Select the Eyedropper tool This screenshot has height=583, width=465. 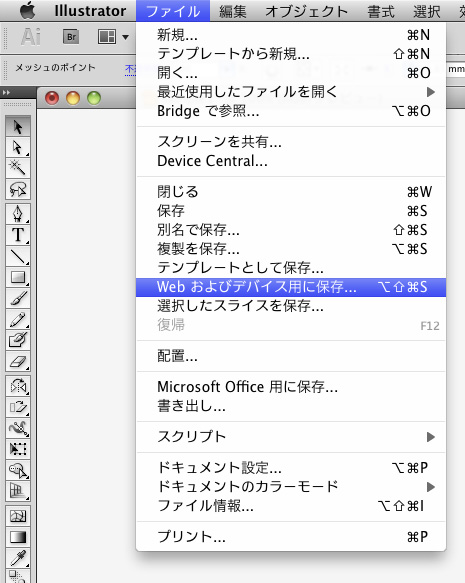tap(18, 558)
